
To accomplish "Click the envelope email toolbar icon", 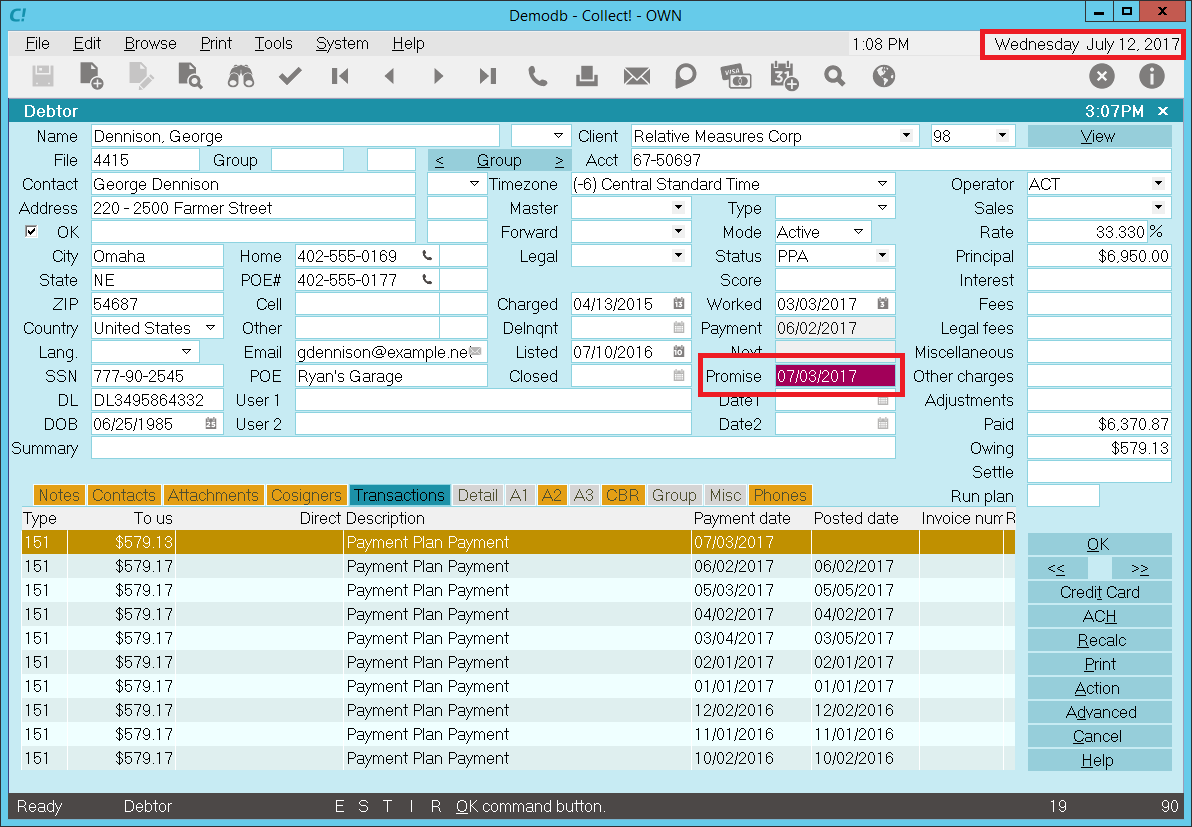I will pos(636,76).
